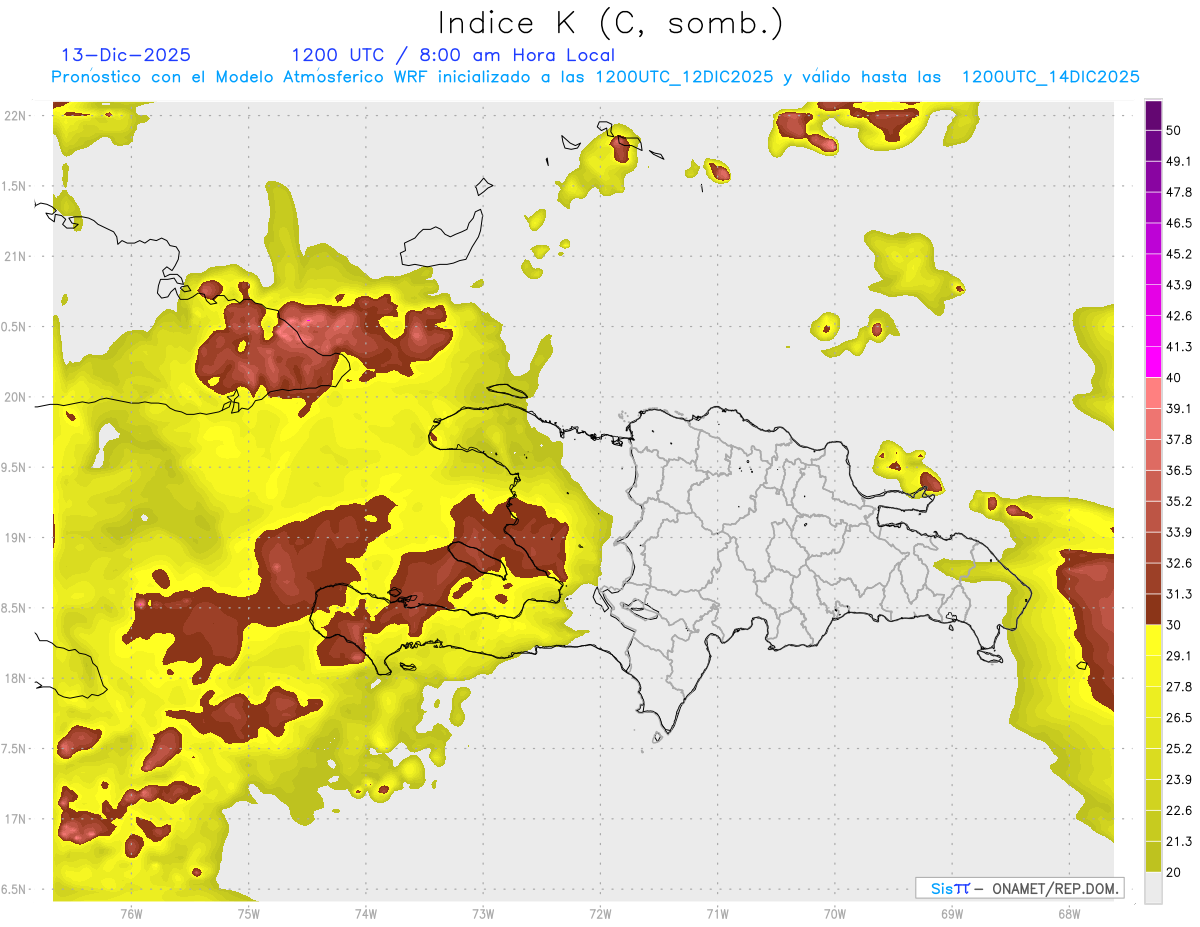The height and width of the screenshot is (927, 1200).
Task: Click the colorbar value '22.6'
Action: tap(1179, 811)
